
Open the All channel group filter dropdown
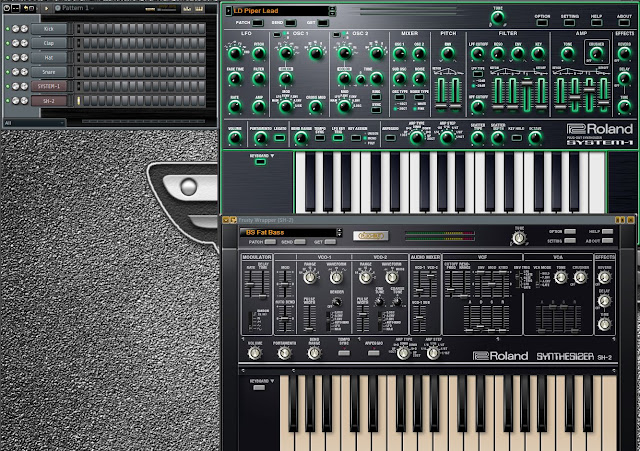[x=34, y=123]
